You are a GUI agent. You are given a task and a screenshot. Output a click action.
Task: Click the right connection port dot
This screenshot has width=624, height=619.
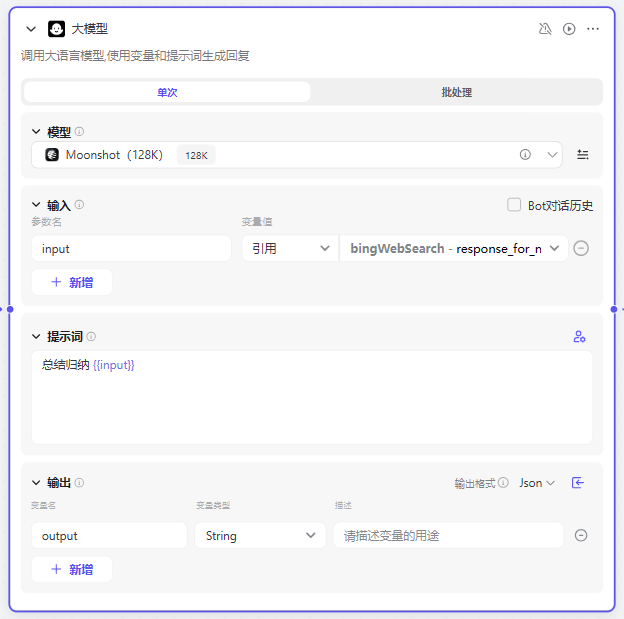[614, 309]
